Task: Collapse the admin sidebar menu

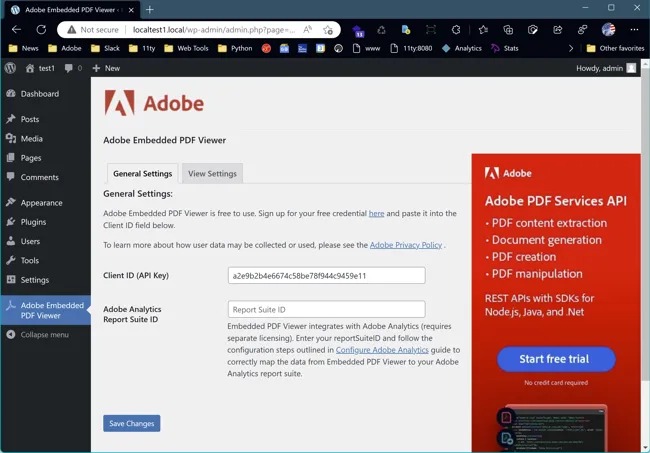Action: pyautogui.click(x=44, y=334)
